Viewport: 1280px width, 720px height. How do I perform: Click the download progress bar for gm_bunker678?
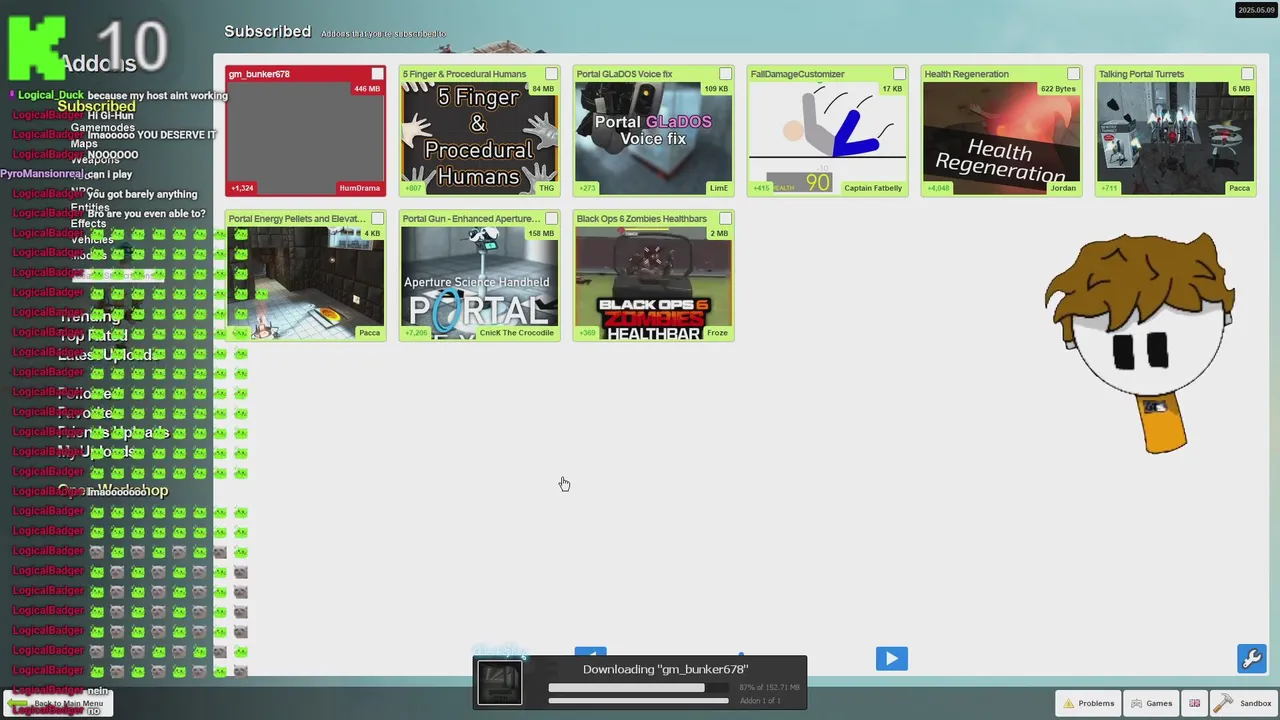click(638, 688)
